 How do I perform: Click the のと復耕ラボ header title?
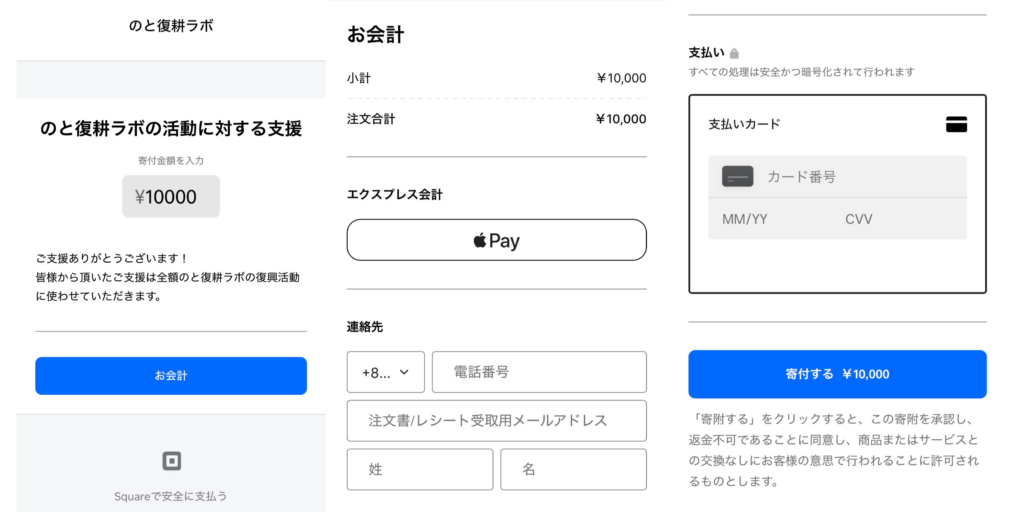tap(171, 25)
